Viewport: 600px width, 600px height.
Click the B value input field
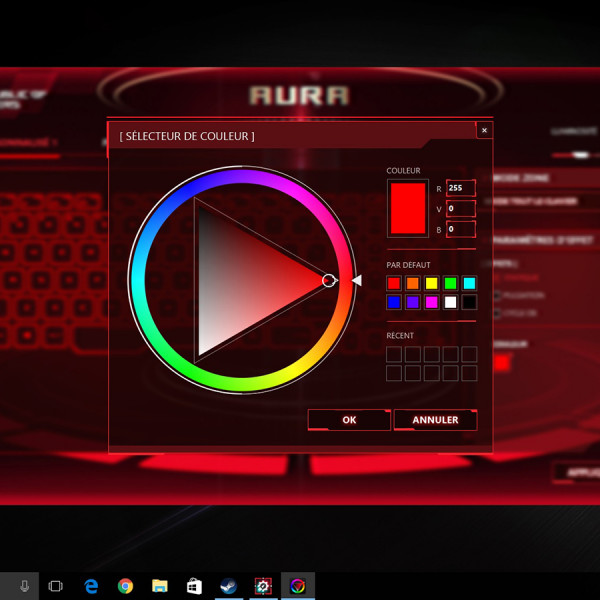click(461, 229)
